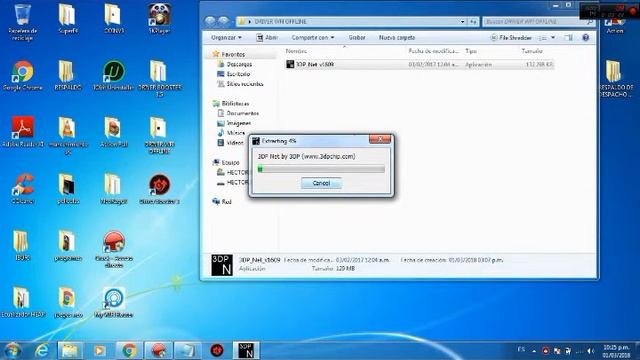Click the taskbar clock and date
The width and height of the screenshot is (640, 360).
point(617,351)
